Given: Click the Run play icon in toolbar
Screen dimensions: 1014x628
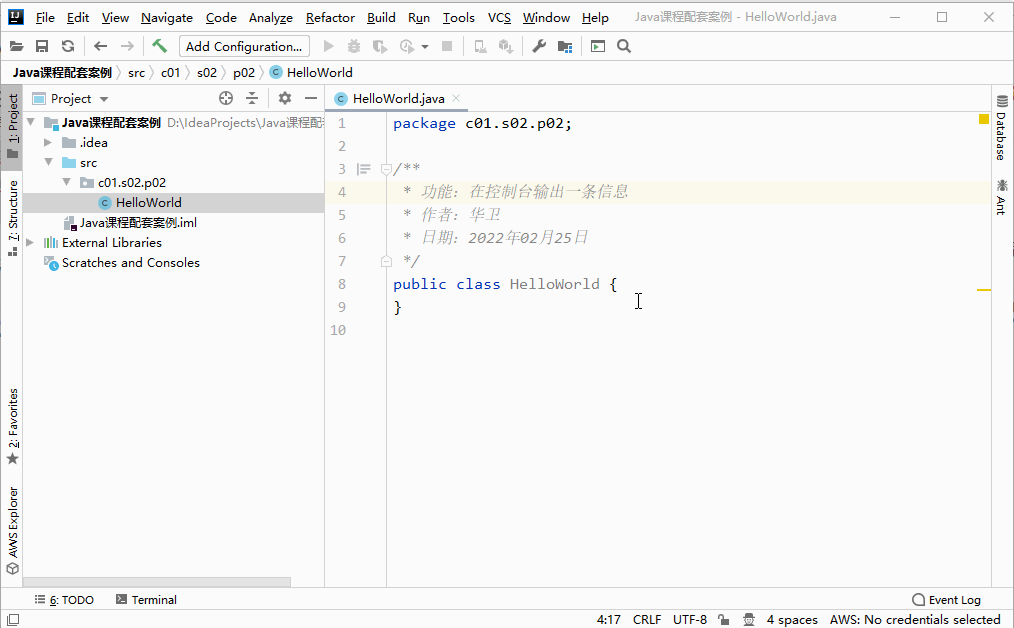Looking at the screenshot, I should coord(329,46).
